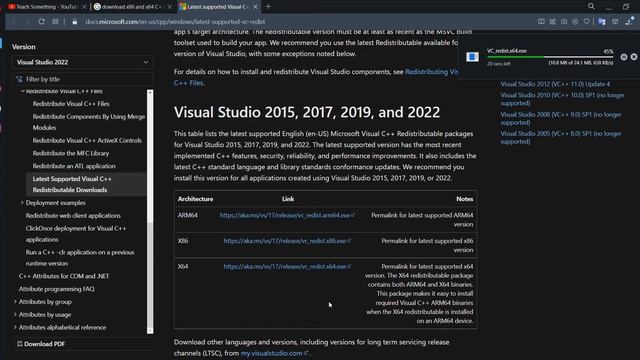Click the 45% download percentage text
Image resolution: width=640 pixels, height=360 pixels.
[x=608, y=51]
